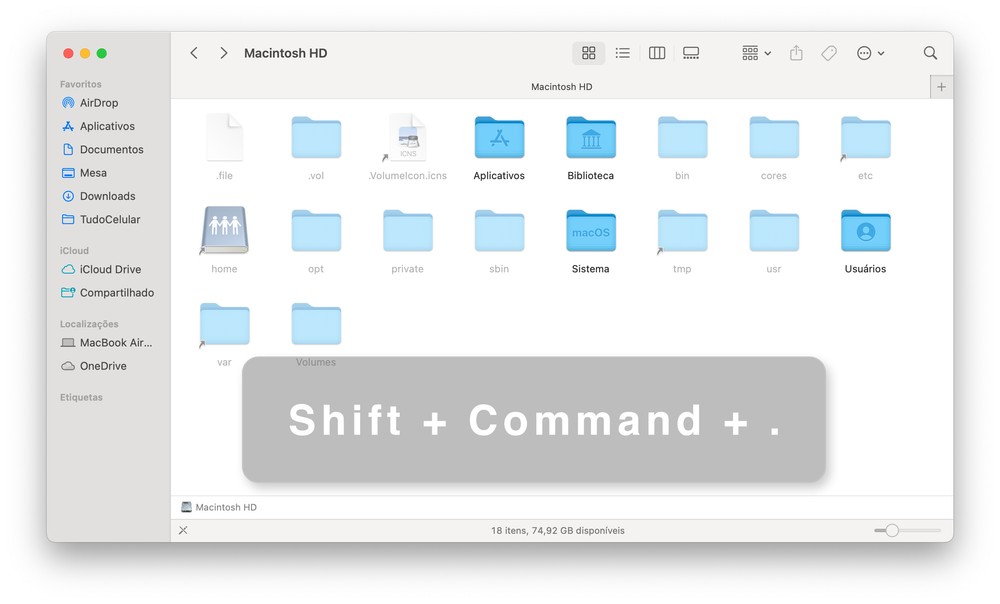This screenshot has height=604, width=1000.
Task: Select the home drive icon
Action: tap(224, 230)
